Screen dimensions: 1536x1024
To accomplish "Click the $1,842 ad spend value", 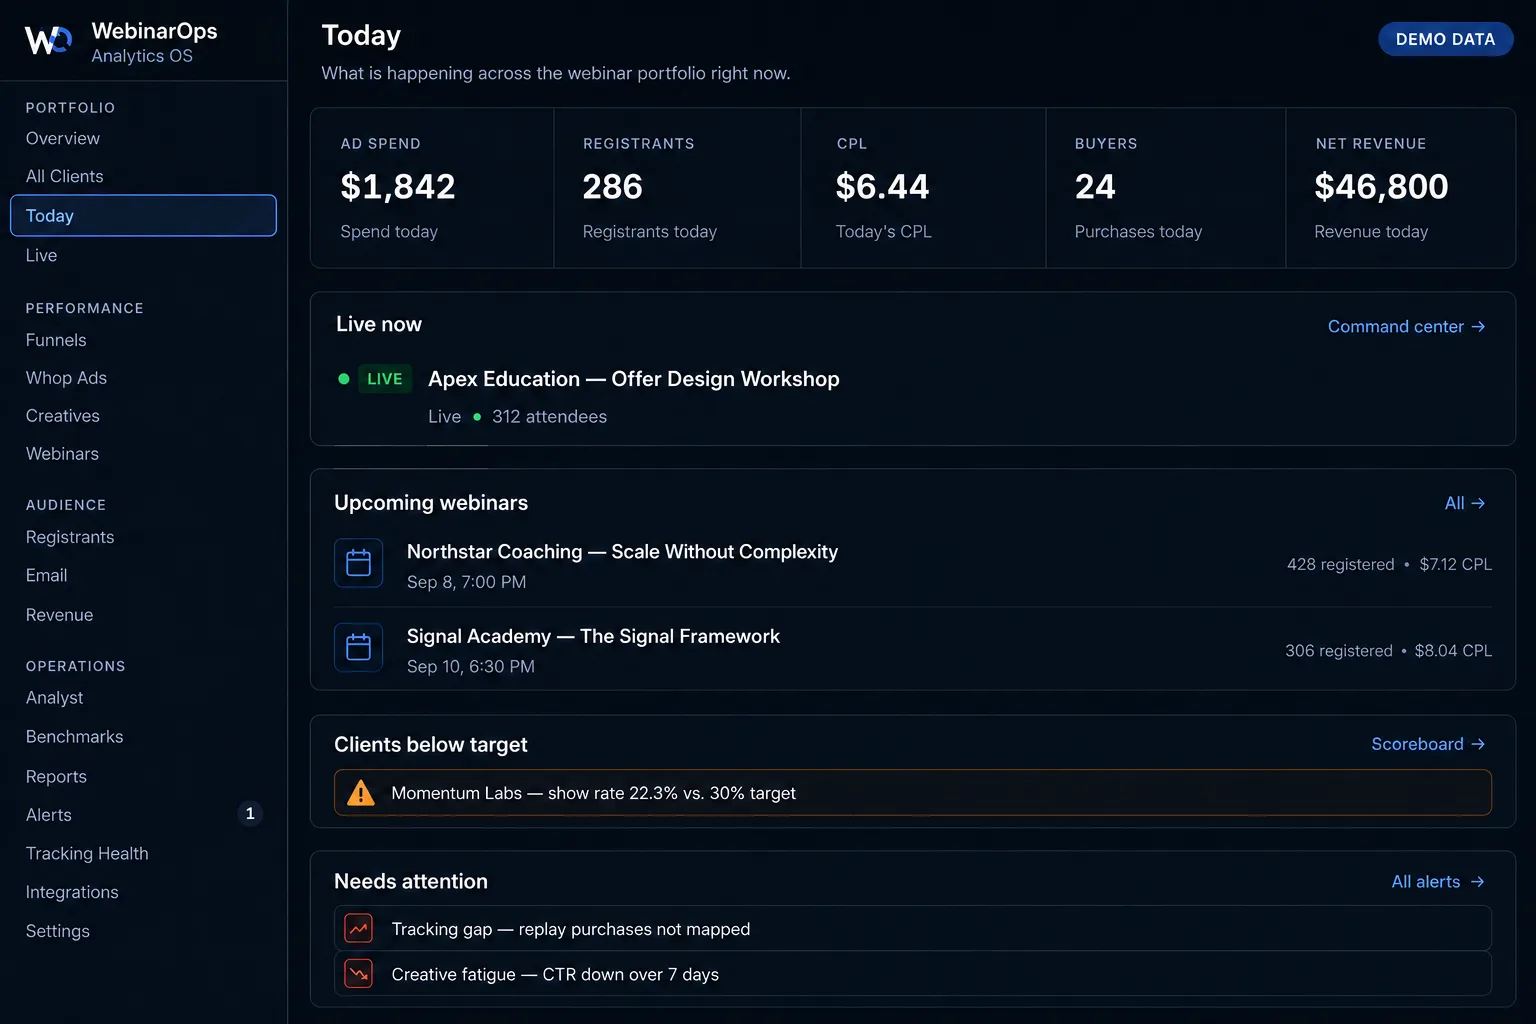I will coord(398,186).
